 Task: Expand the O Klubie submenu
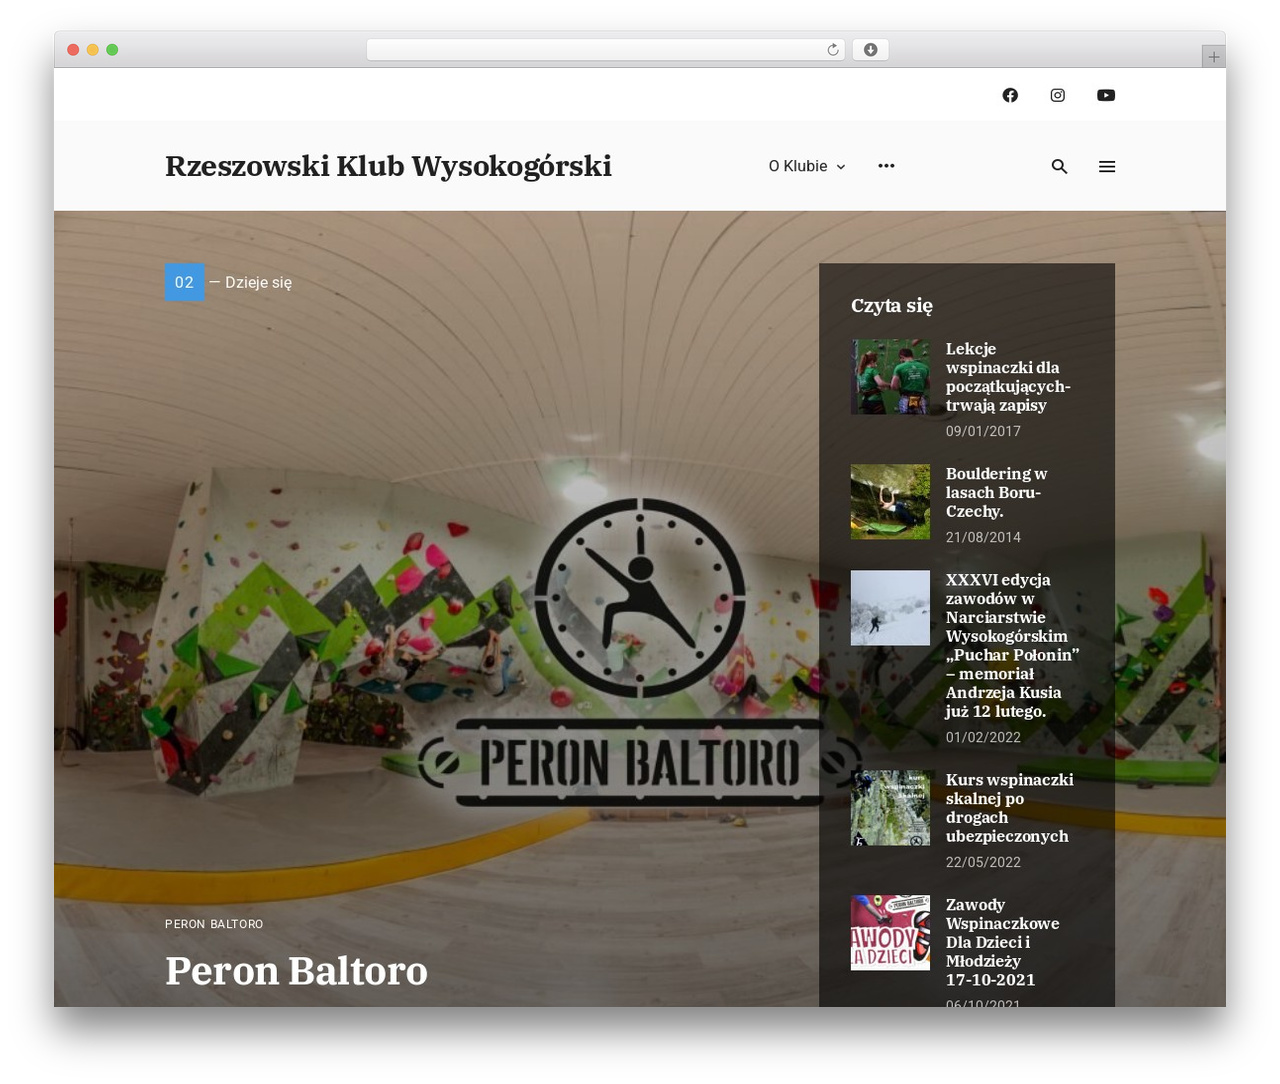[807, 166]
